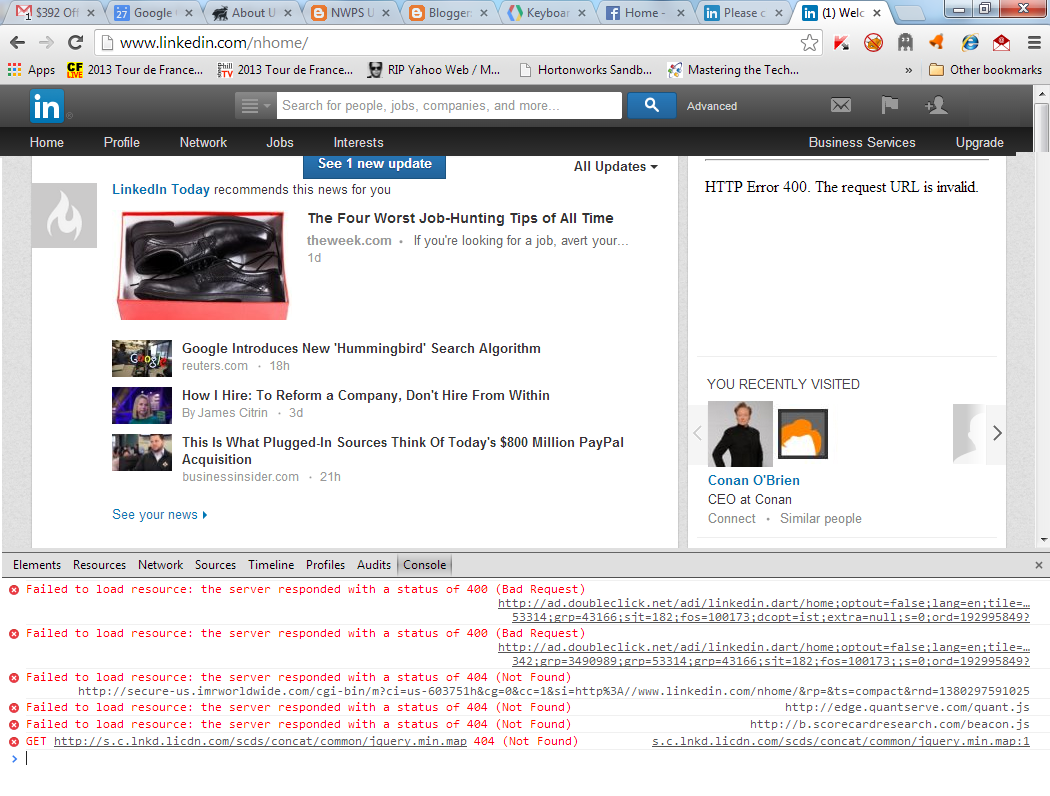Switch to DevTools Timeline tab

coord(271,565)
